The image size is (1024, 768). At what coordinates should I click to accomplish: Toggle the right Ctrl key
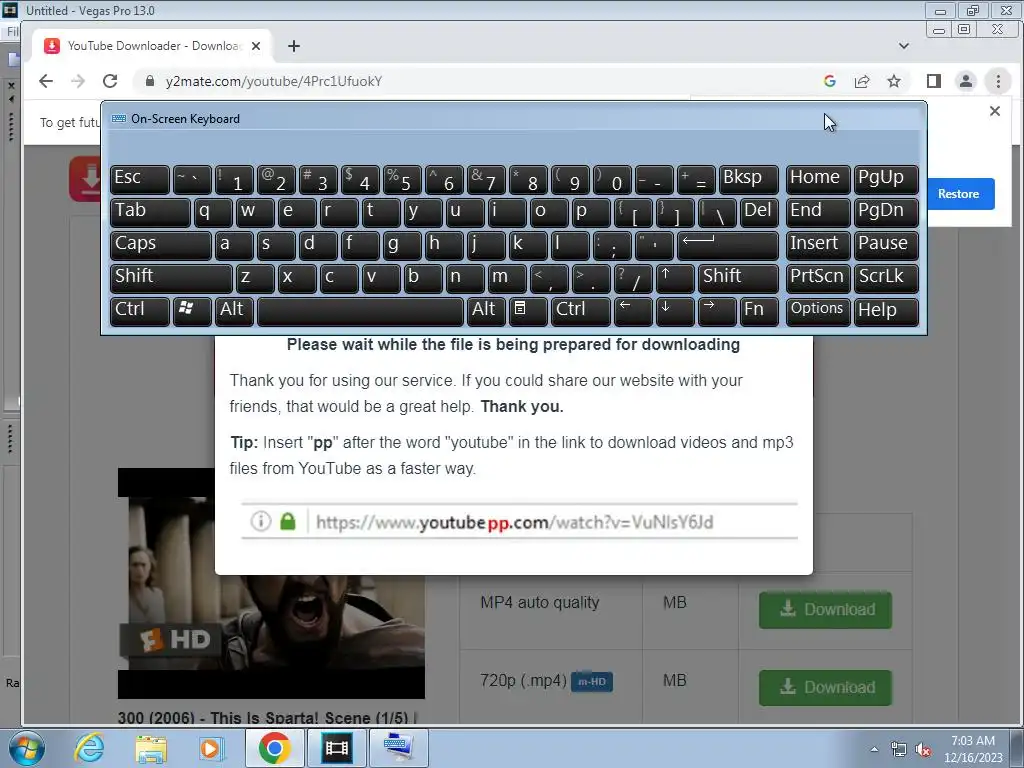tap(581, 311)
